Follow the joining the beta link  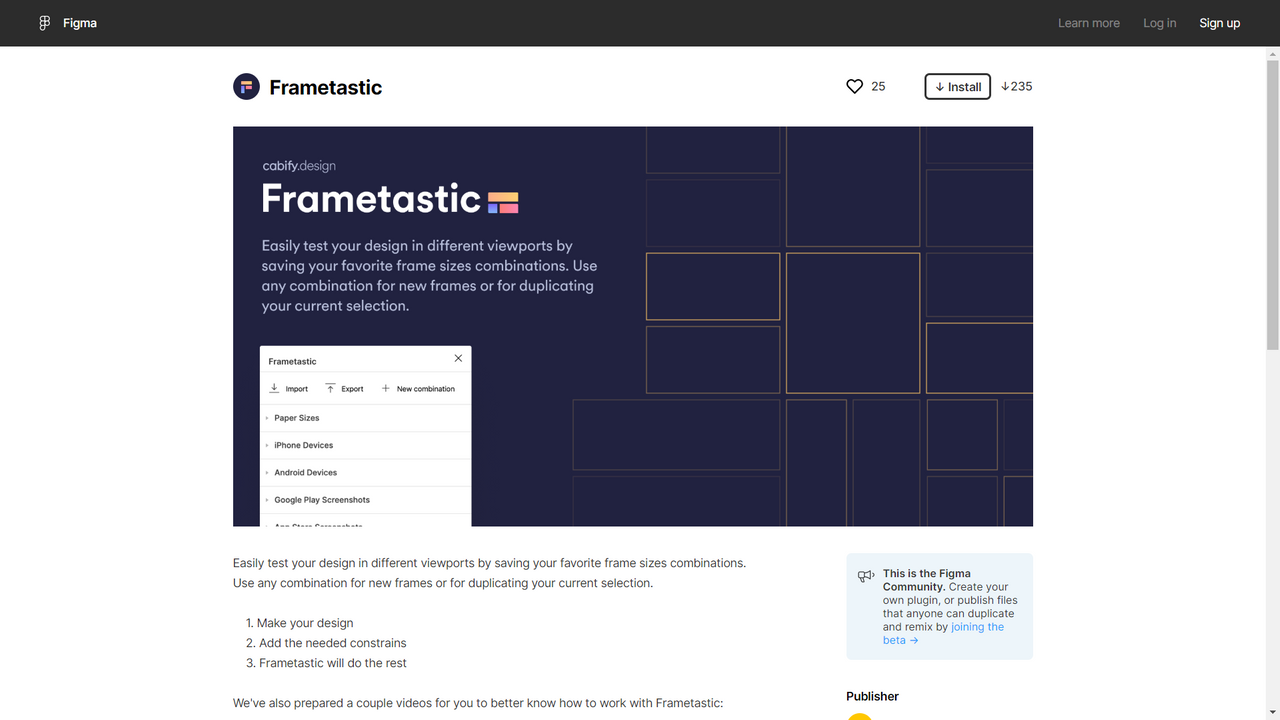pyautogui.click(x=943, y=634)
